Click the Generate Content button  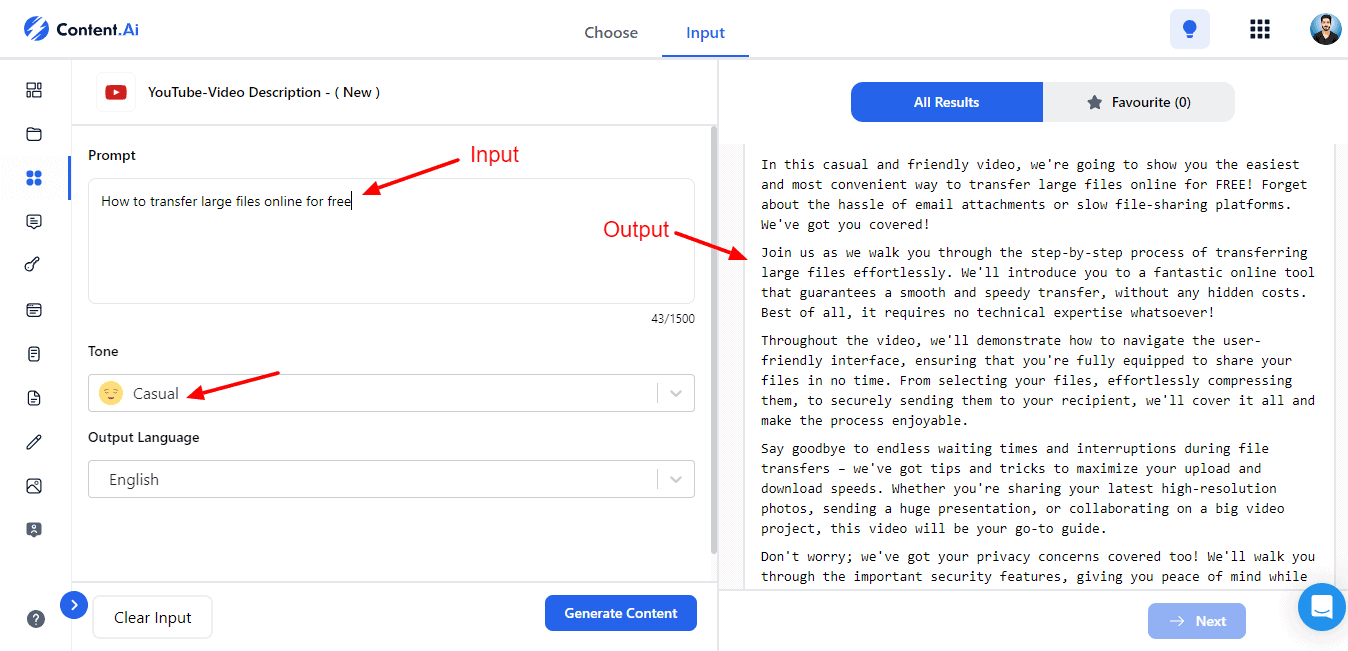[620, 613]
